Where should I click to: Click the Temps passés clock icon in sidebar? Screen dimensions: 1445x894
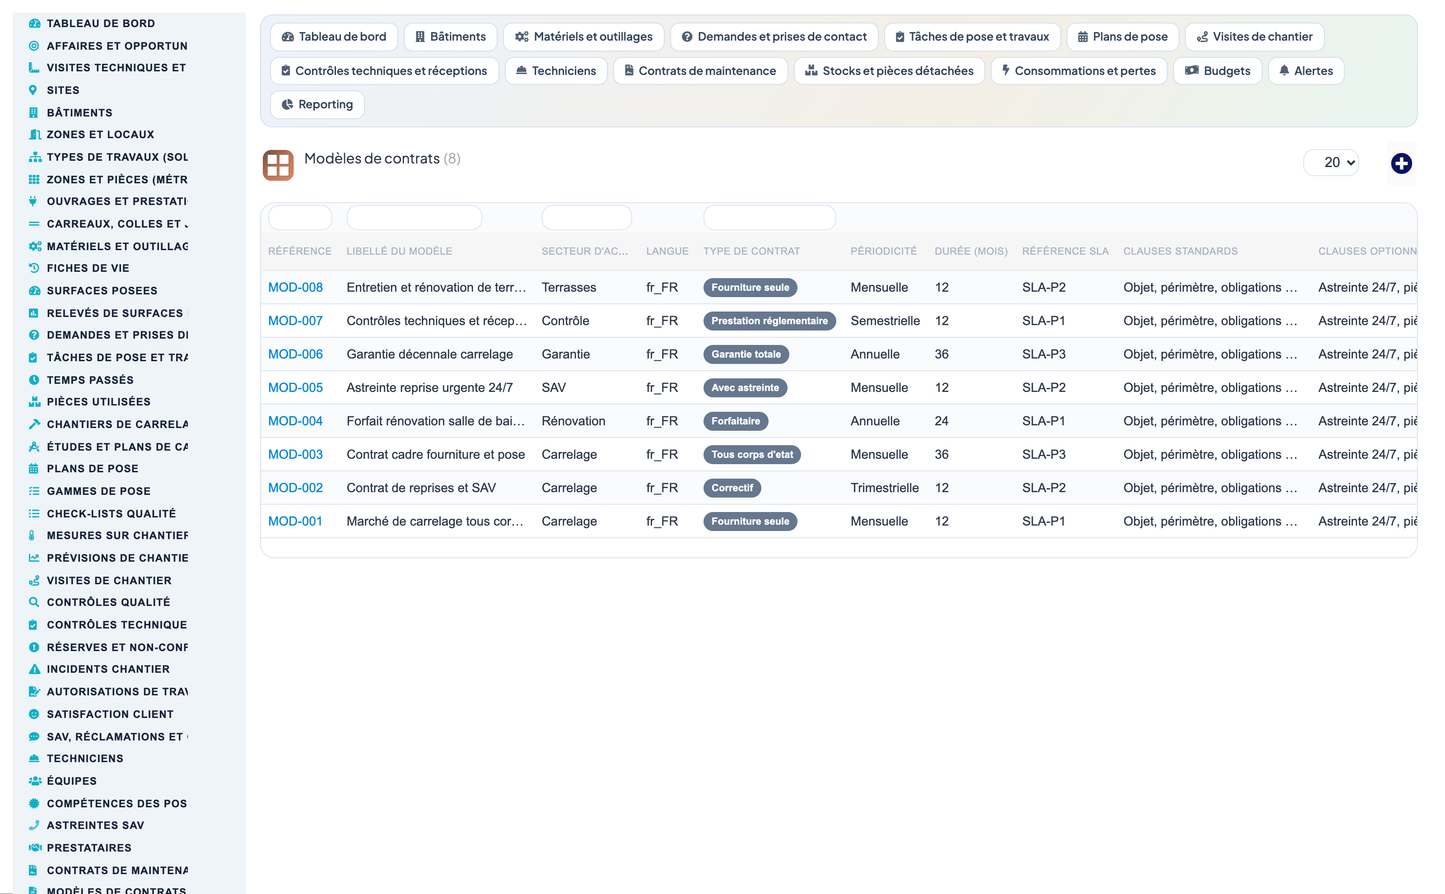pyautogui.click(x=34, y=380)
